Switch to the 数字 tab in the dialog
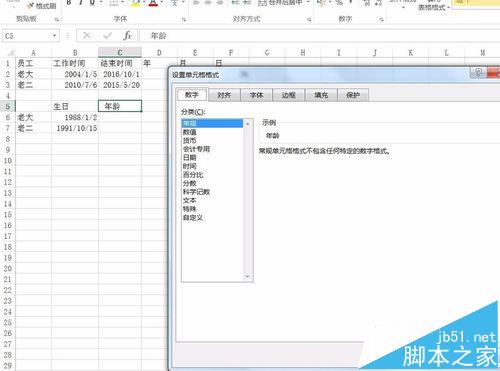The width and height of the screenshot is (500, 371). 192,95
